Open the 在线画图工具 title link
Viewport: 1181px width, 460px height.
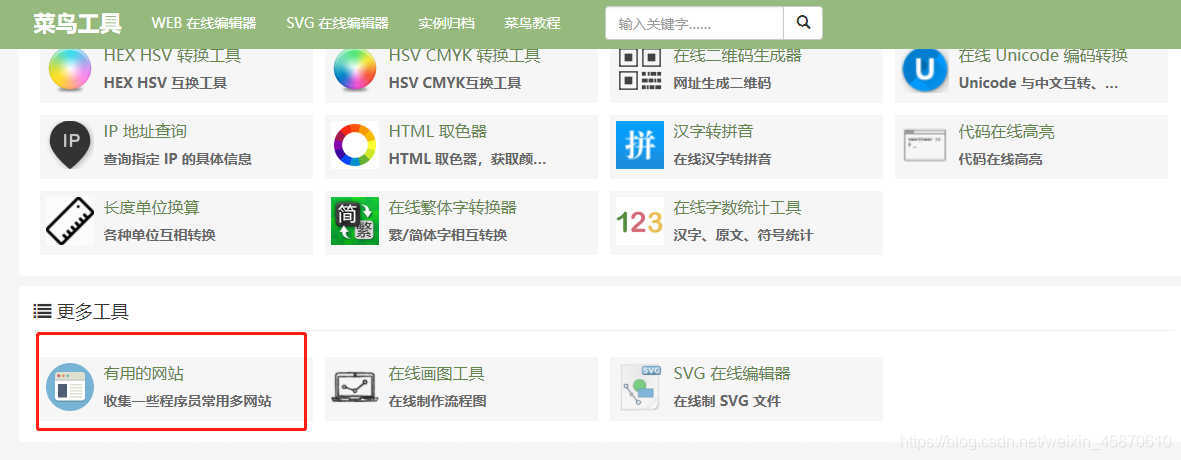coord(436,373)
